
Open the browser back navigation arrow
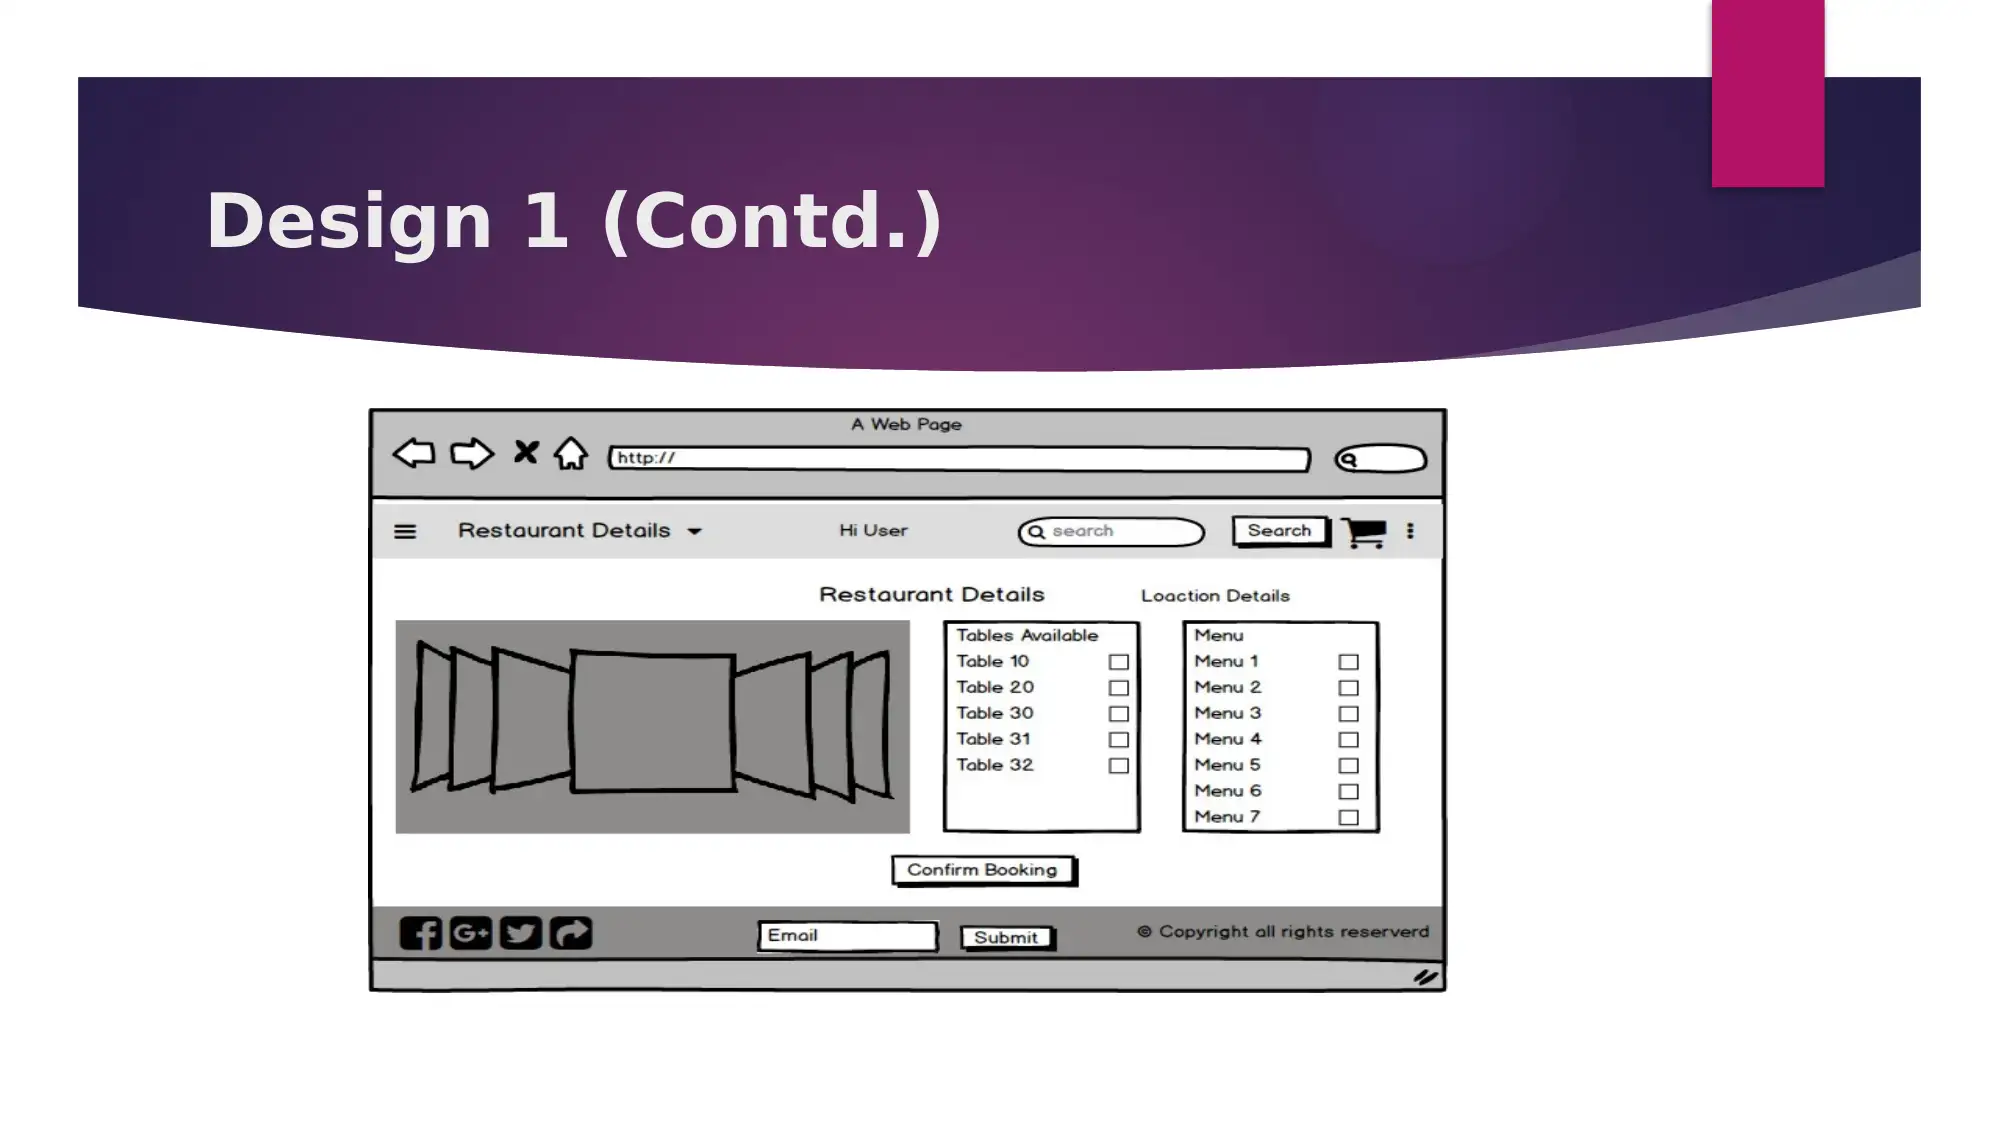tap(412, 456)
